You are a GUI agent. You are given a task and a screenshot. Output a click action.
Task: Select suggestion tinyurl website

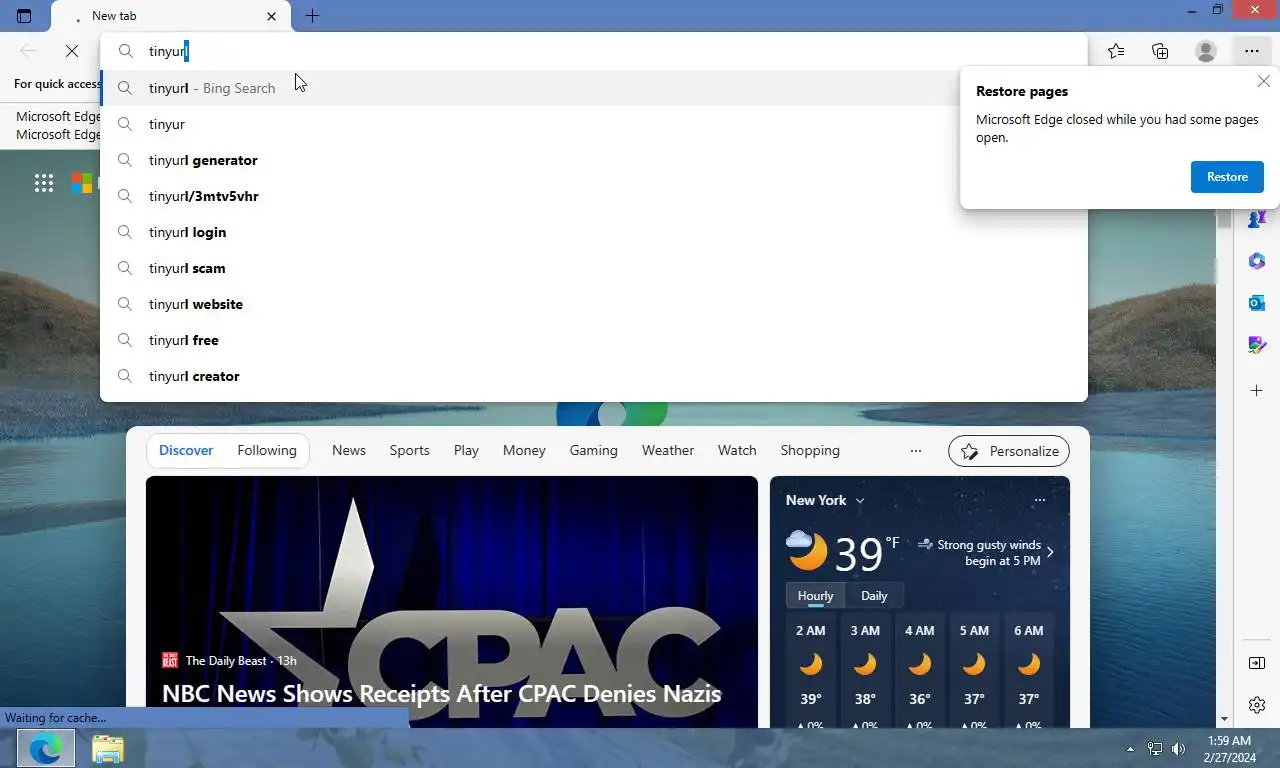click(x=594, y=304)
